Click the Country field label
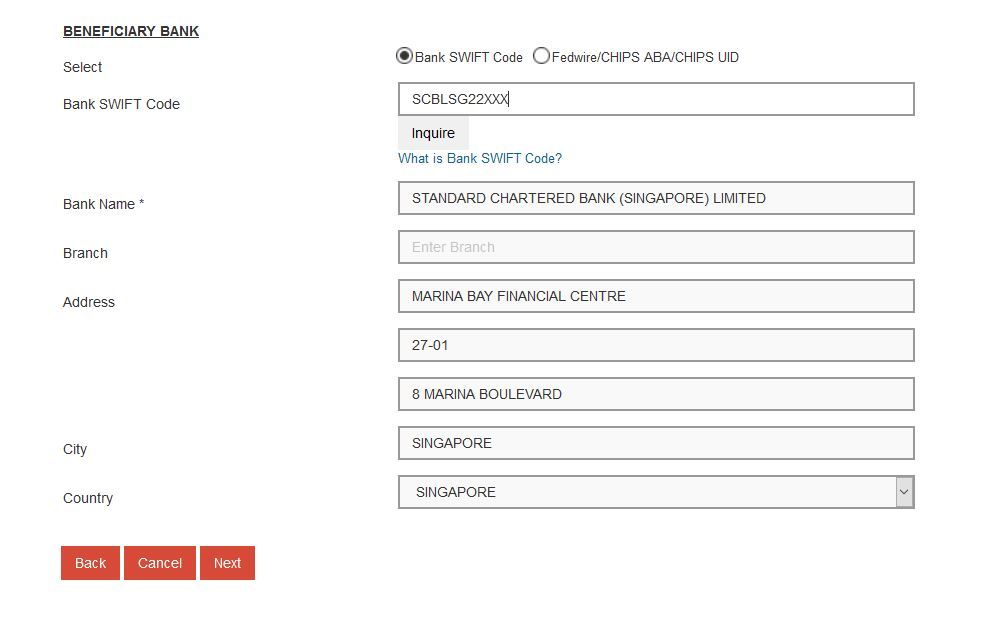Screen dimensions: 992x617 click(x=88, y=498)
